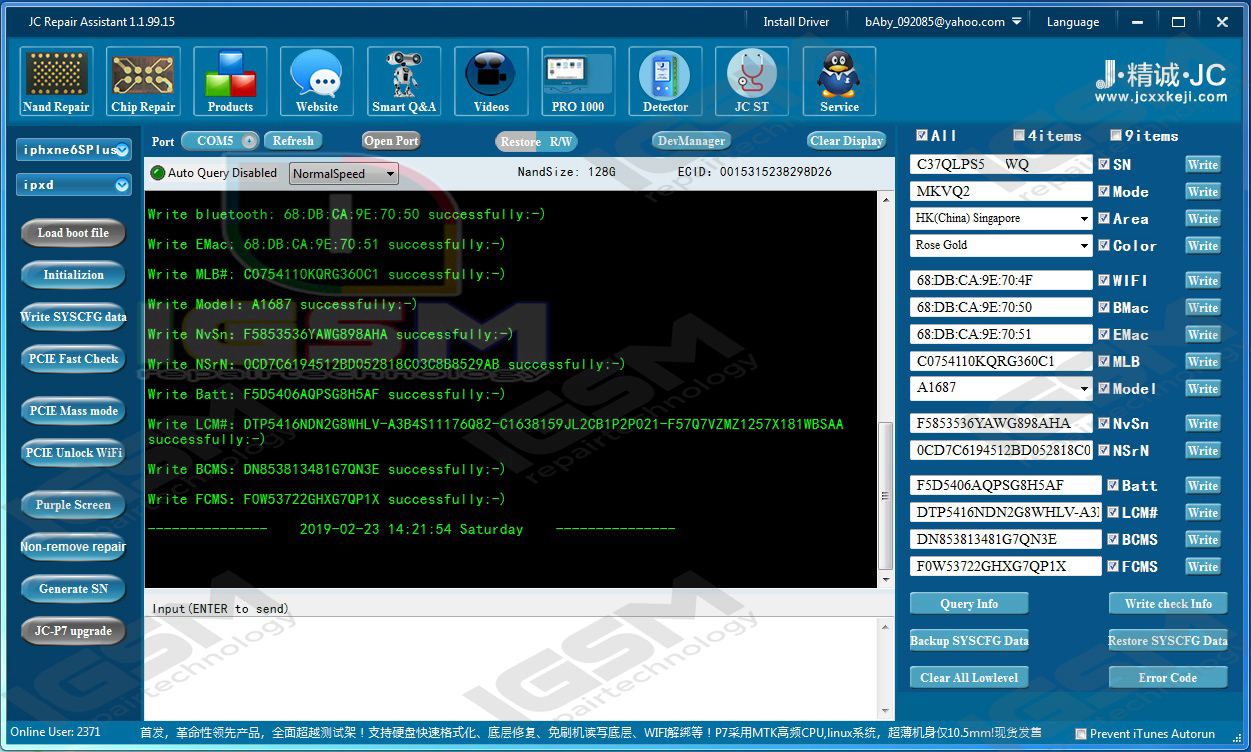Open the PRO 1000 tool
The width and height of the screenshot is (1251, 752).
click(x=578, y=81)
